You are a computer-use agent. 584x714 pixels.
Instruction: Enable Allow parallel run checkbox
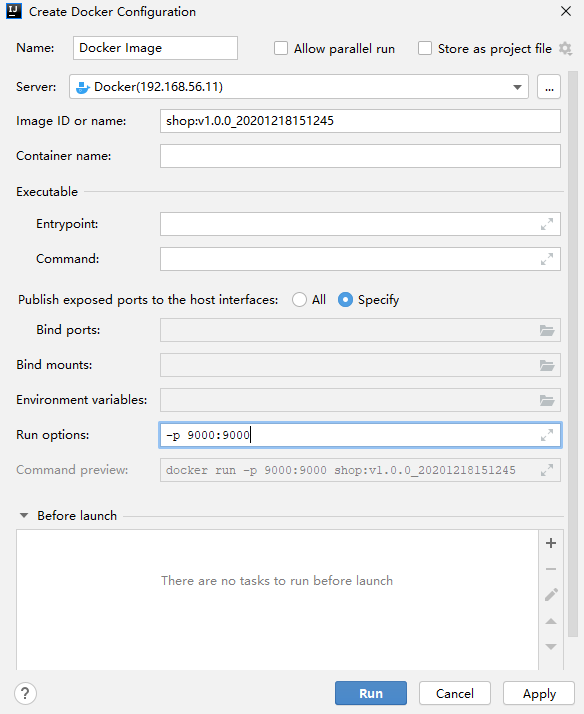(x=281, y=48)
